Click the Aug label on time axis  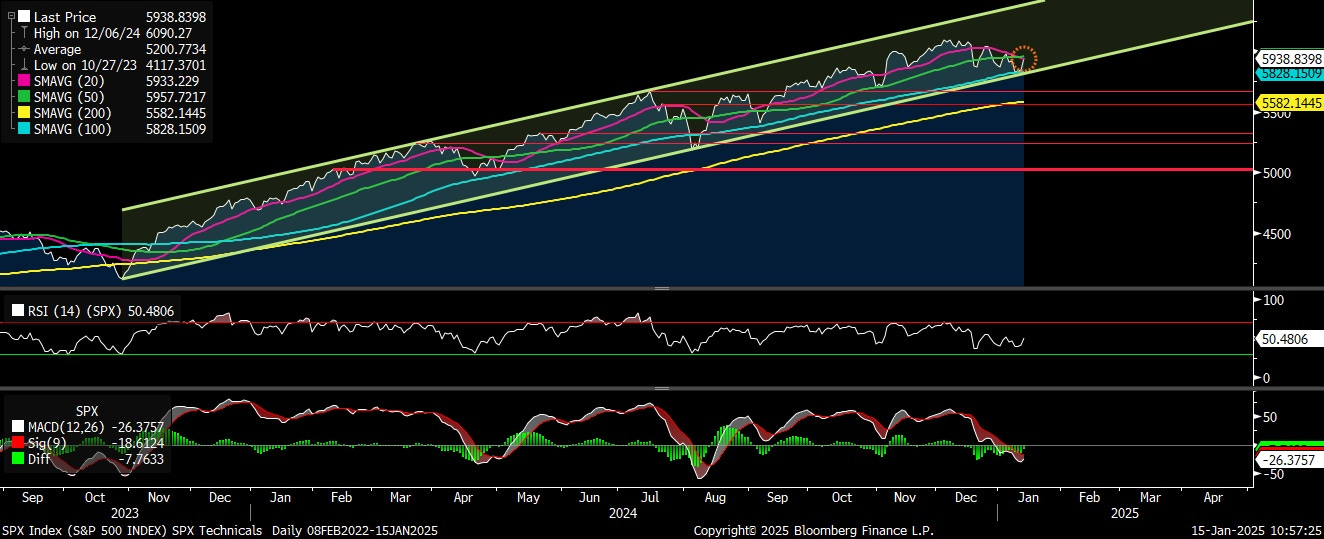tap(715, 497)
